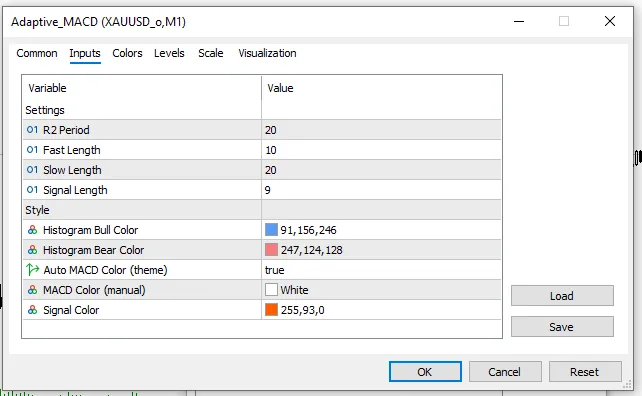
Task: Click the OK button
Action: point(425,371)
